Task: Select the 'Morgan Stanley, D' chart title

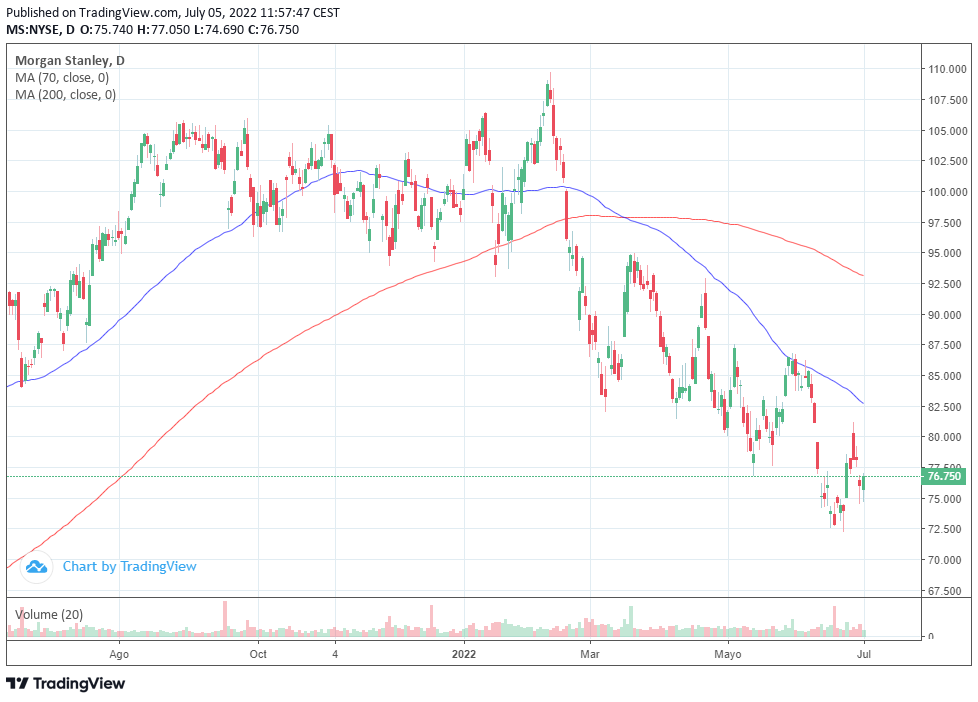Action: [70, 61]
